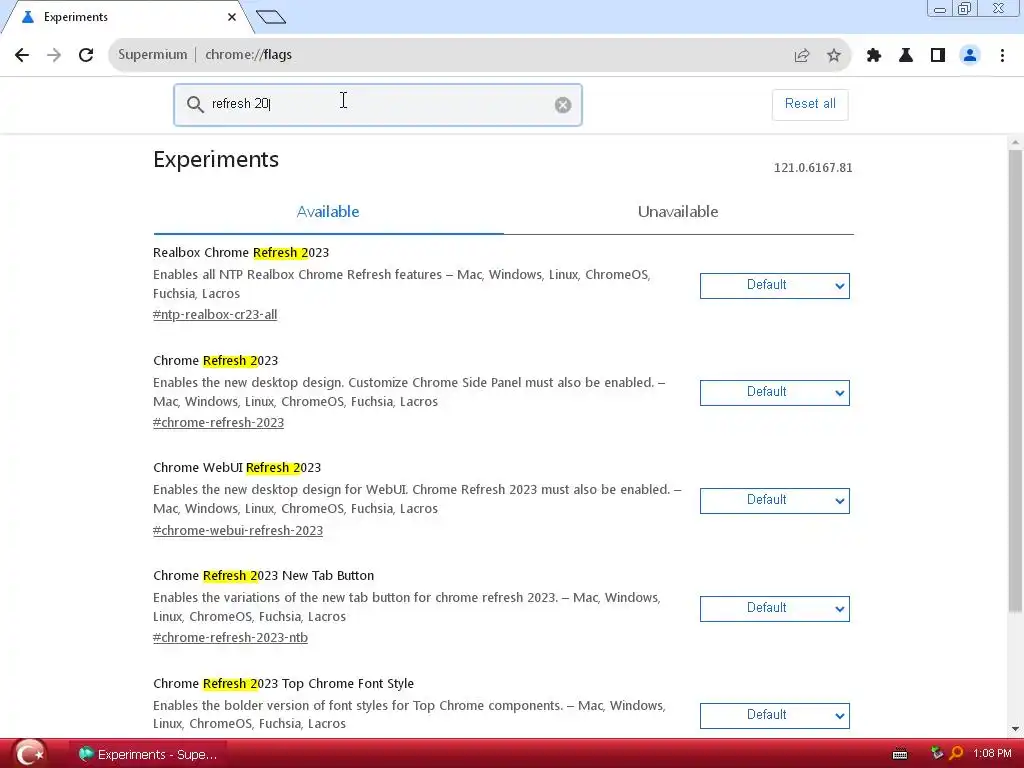
Task: Open the three-dot browser menu
Action: click(x=1002, y=56)
